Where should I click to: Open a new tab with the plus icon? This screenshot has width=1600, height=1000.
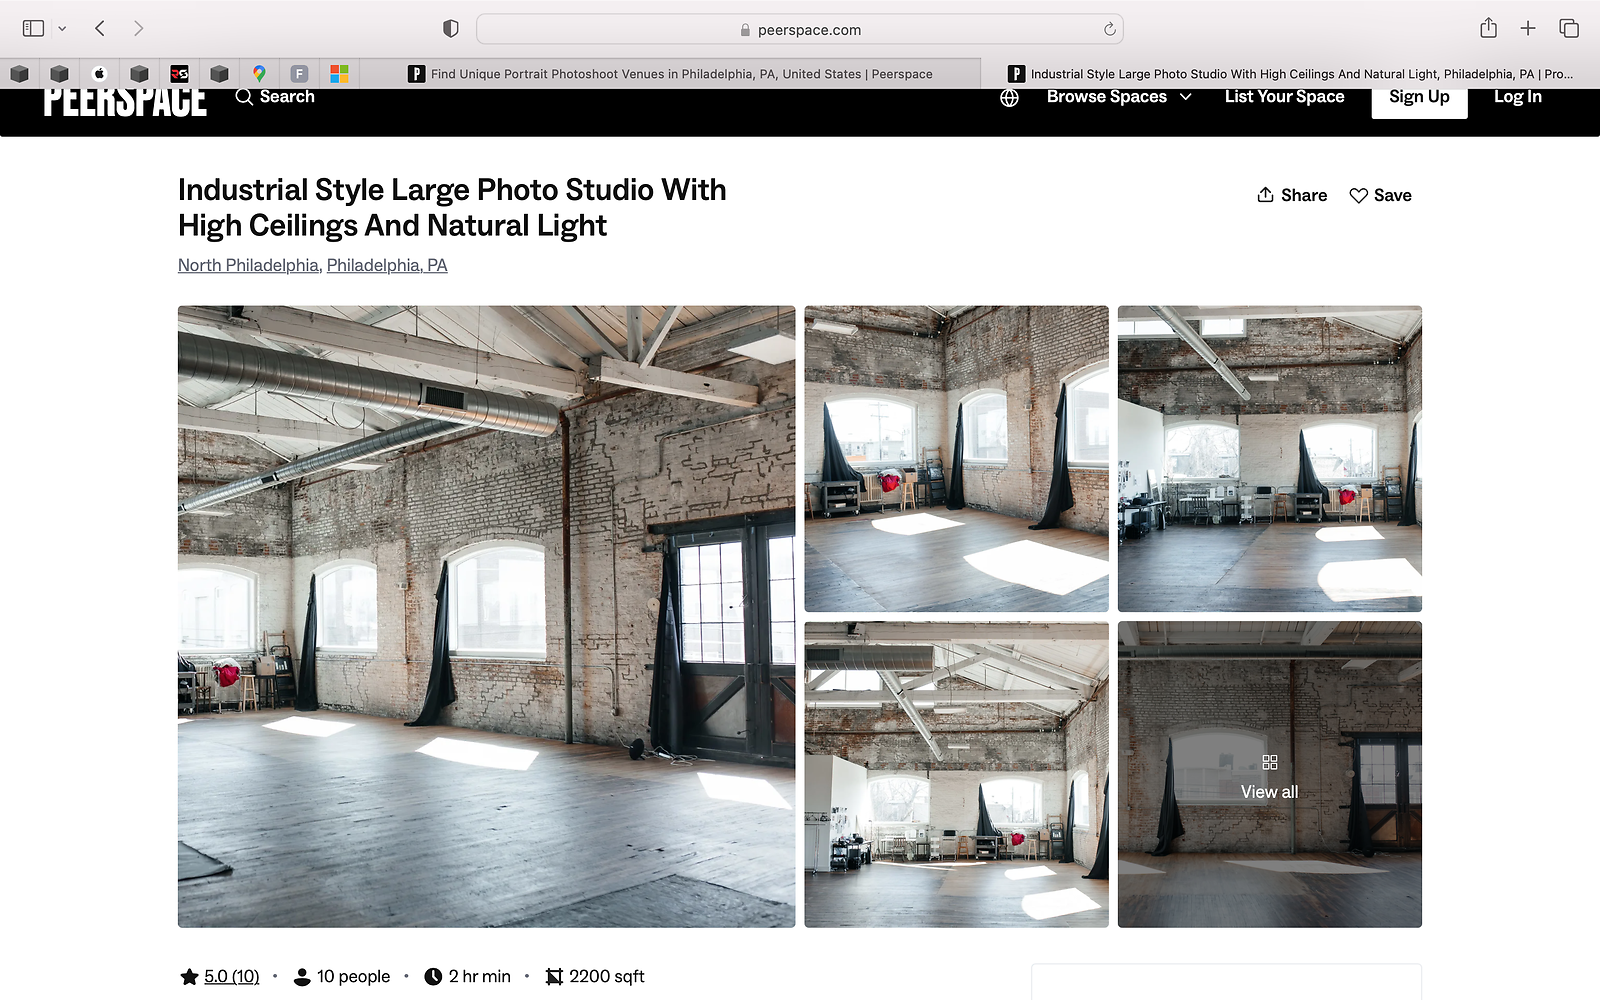pos(1528,28)
